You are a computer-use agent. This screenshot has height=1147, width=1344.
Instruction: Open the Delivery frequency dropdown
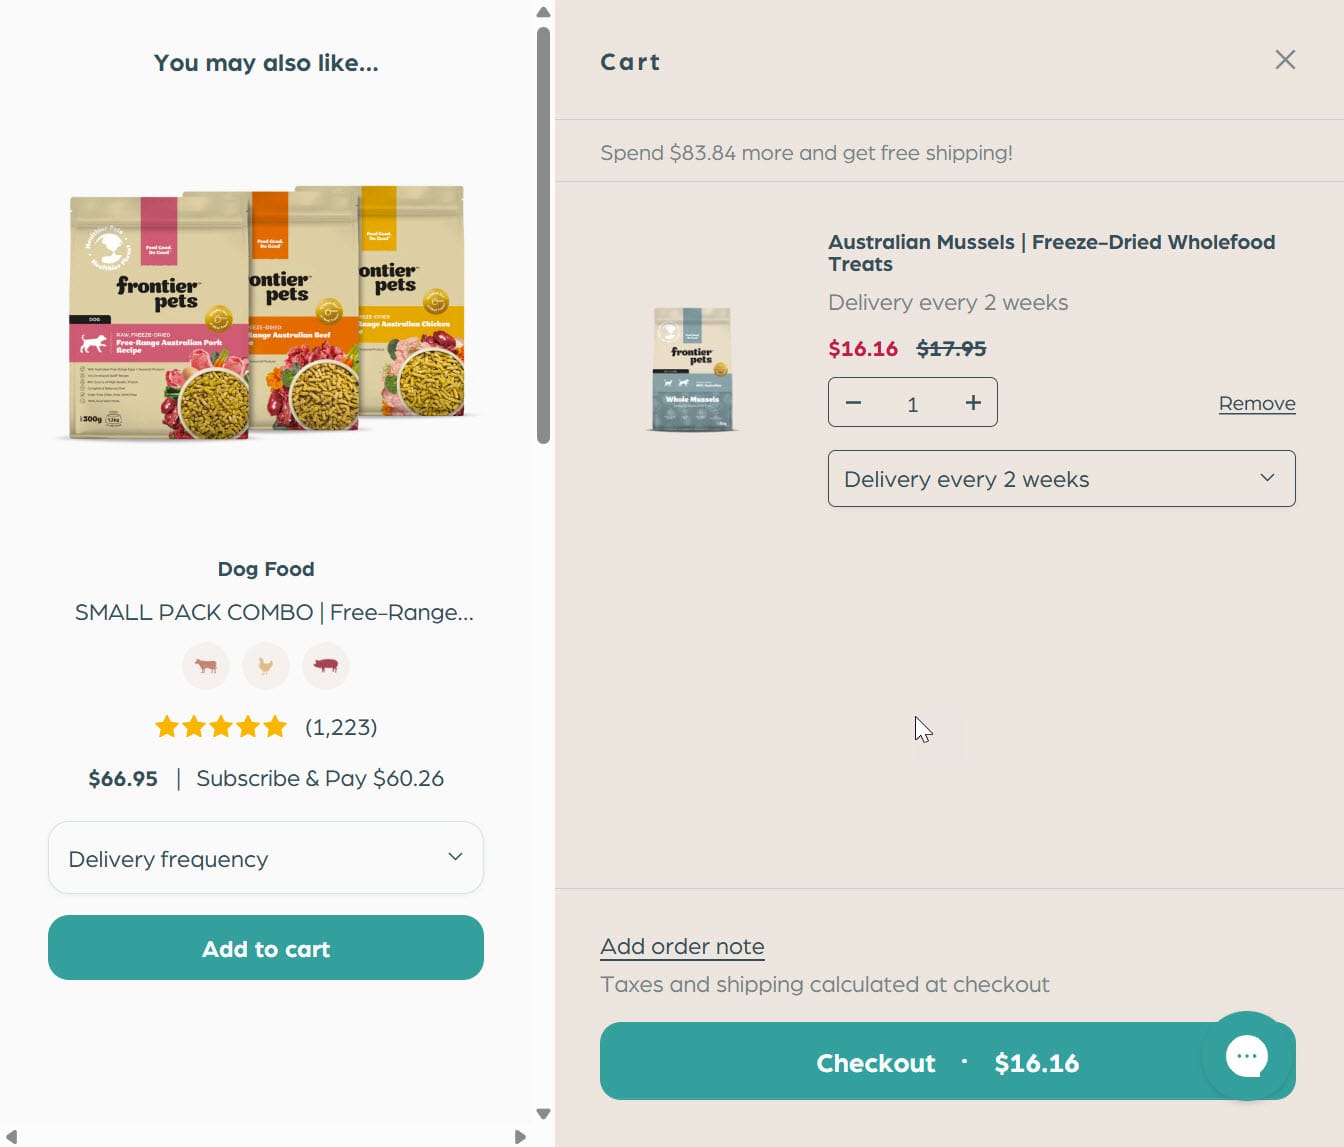(266, 858)
